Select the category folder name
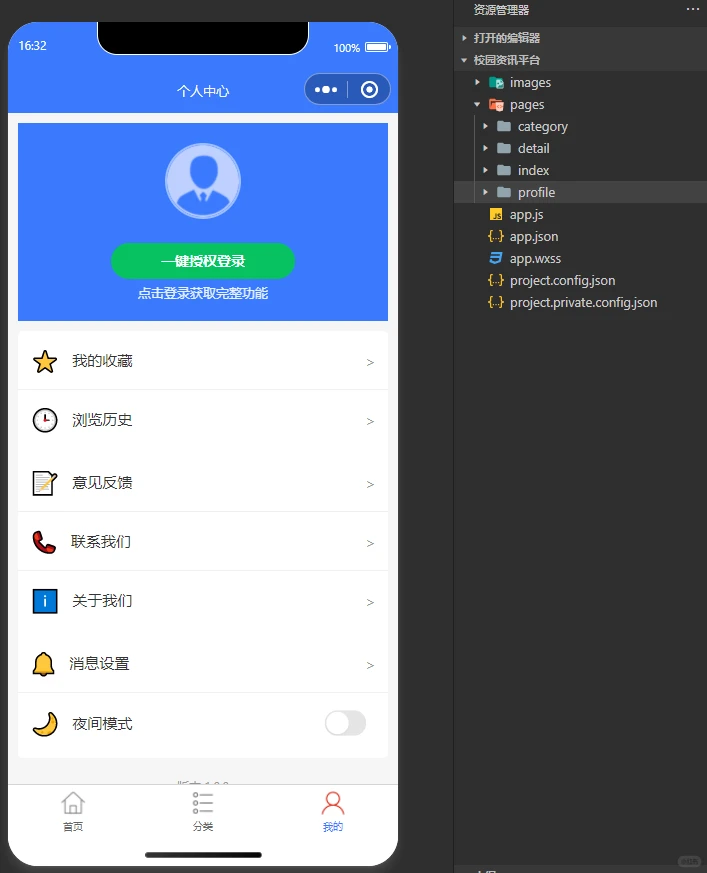The image size is (707, 873). click(x=543, y=127)
